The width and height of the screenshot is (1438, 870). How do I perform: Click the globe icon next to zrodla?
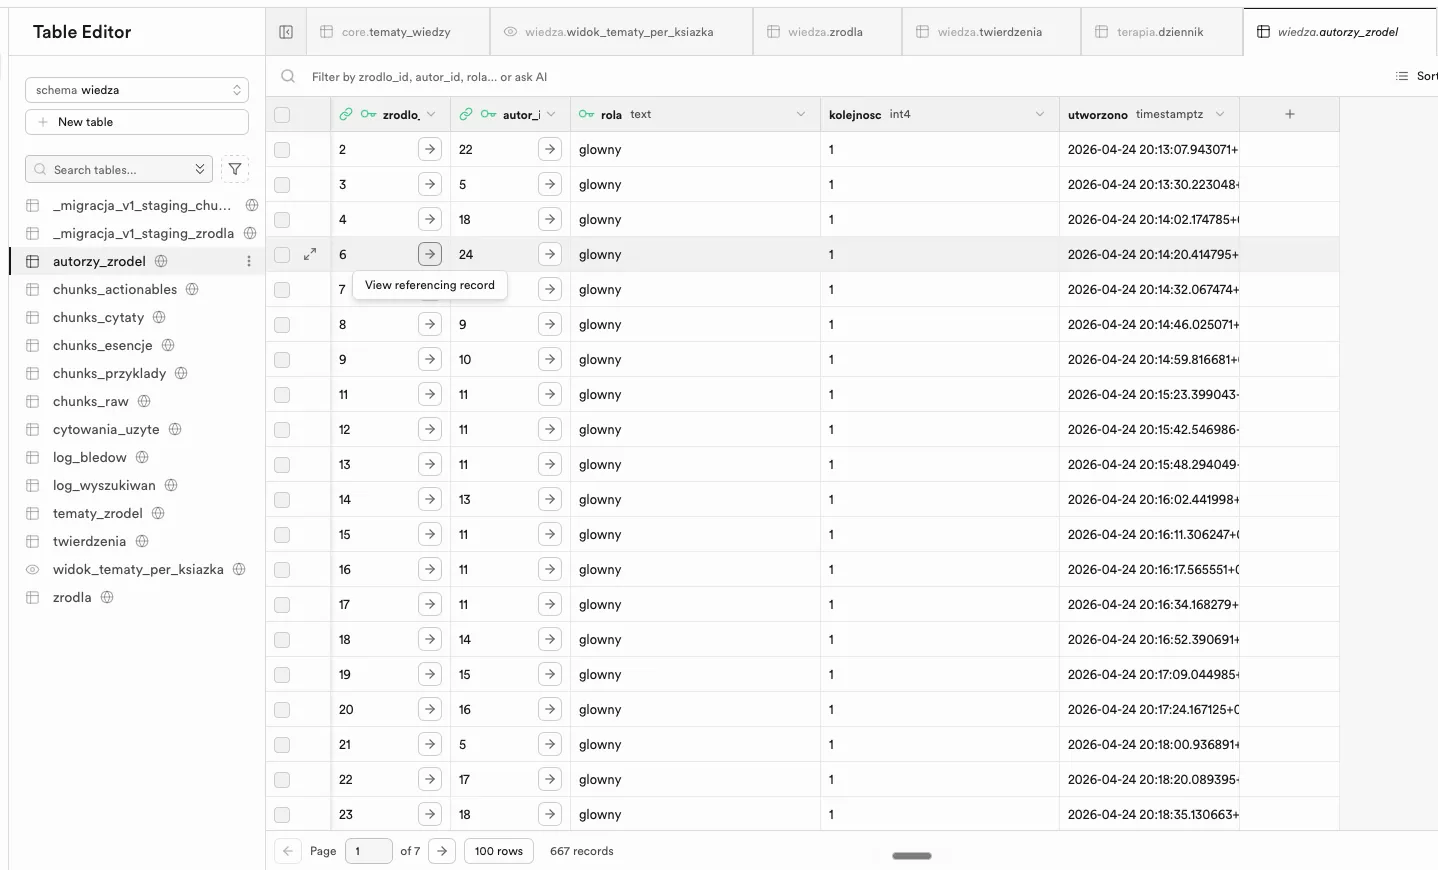pos(107,597)
